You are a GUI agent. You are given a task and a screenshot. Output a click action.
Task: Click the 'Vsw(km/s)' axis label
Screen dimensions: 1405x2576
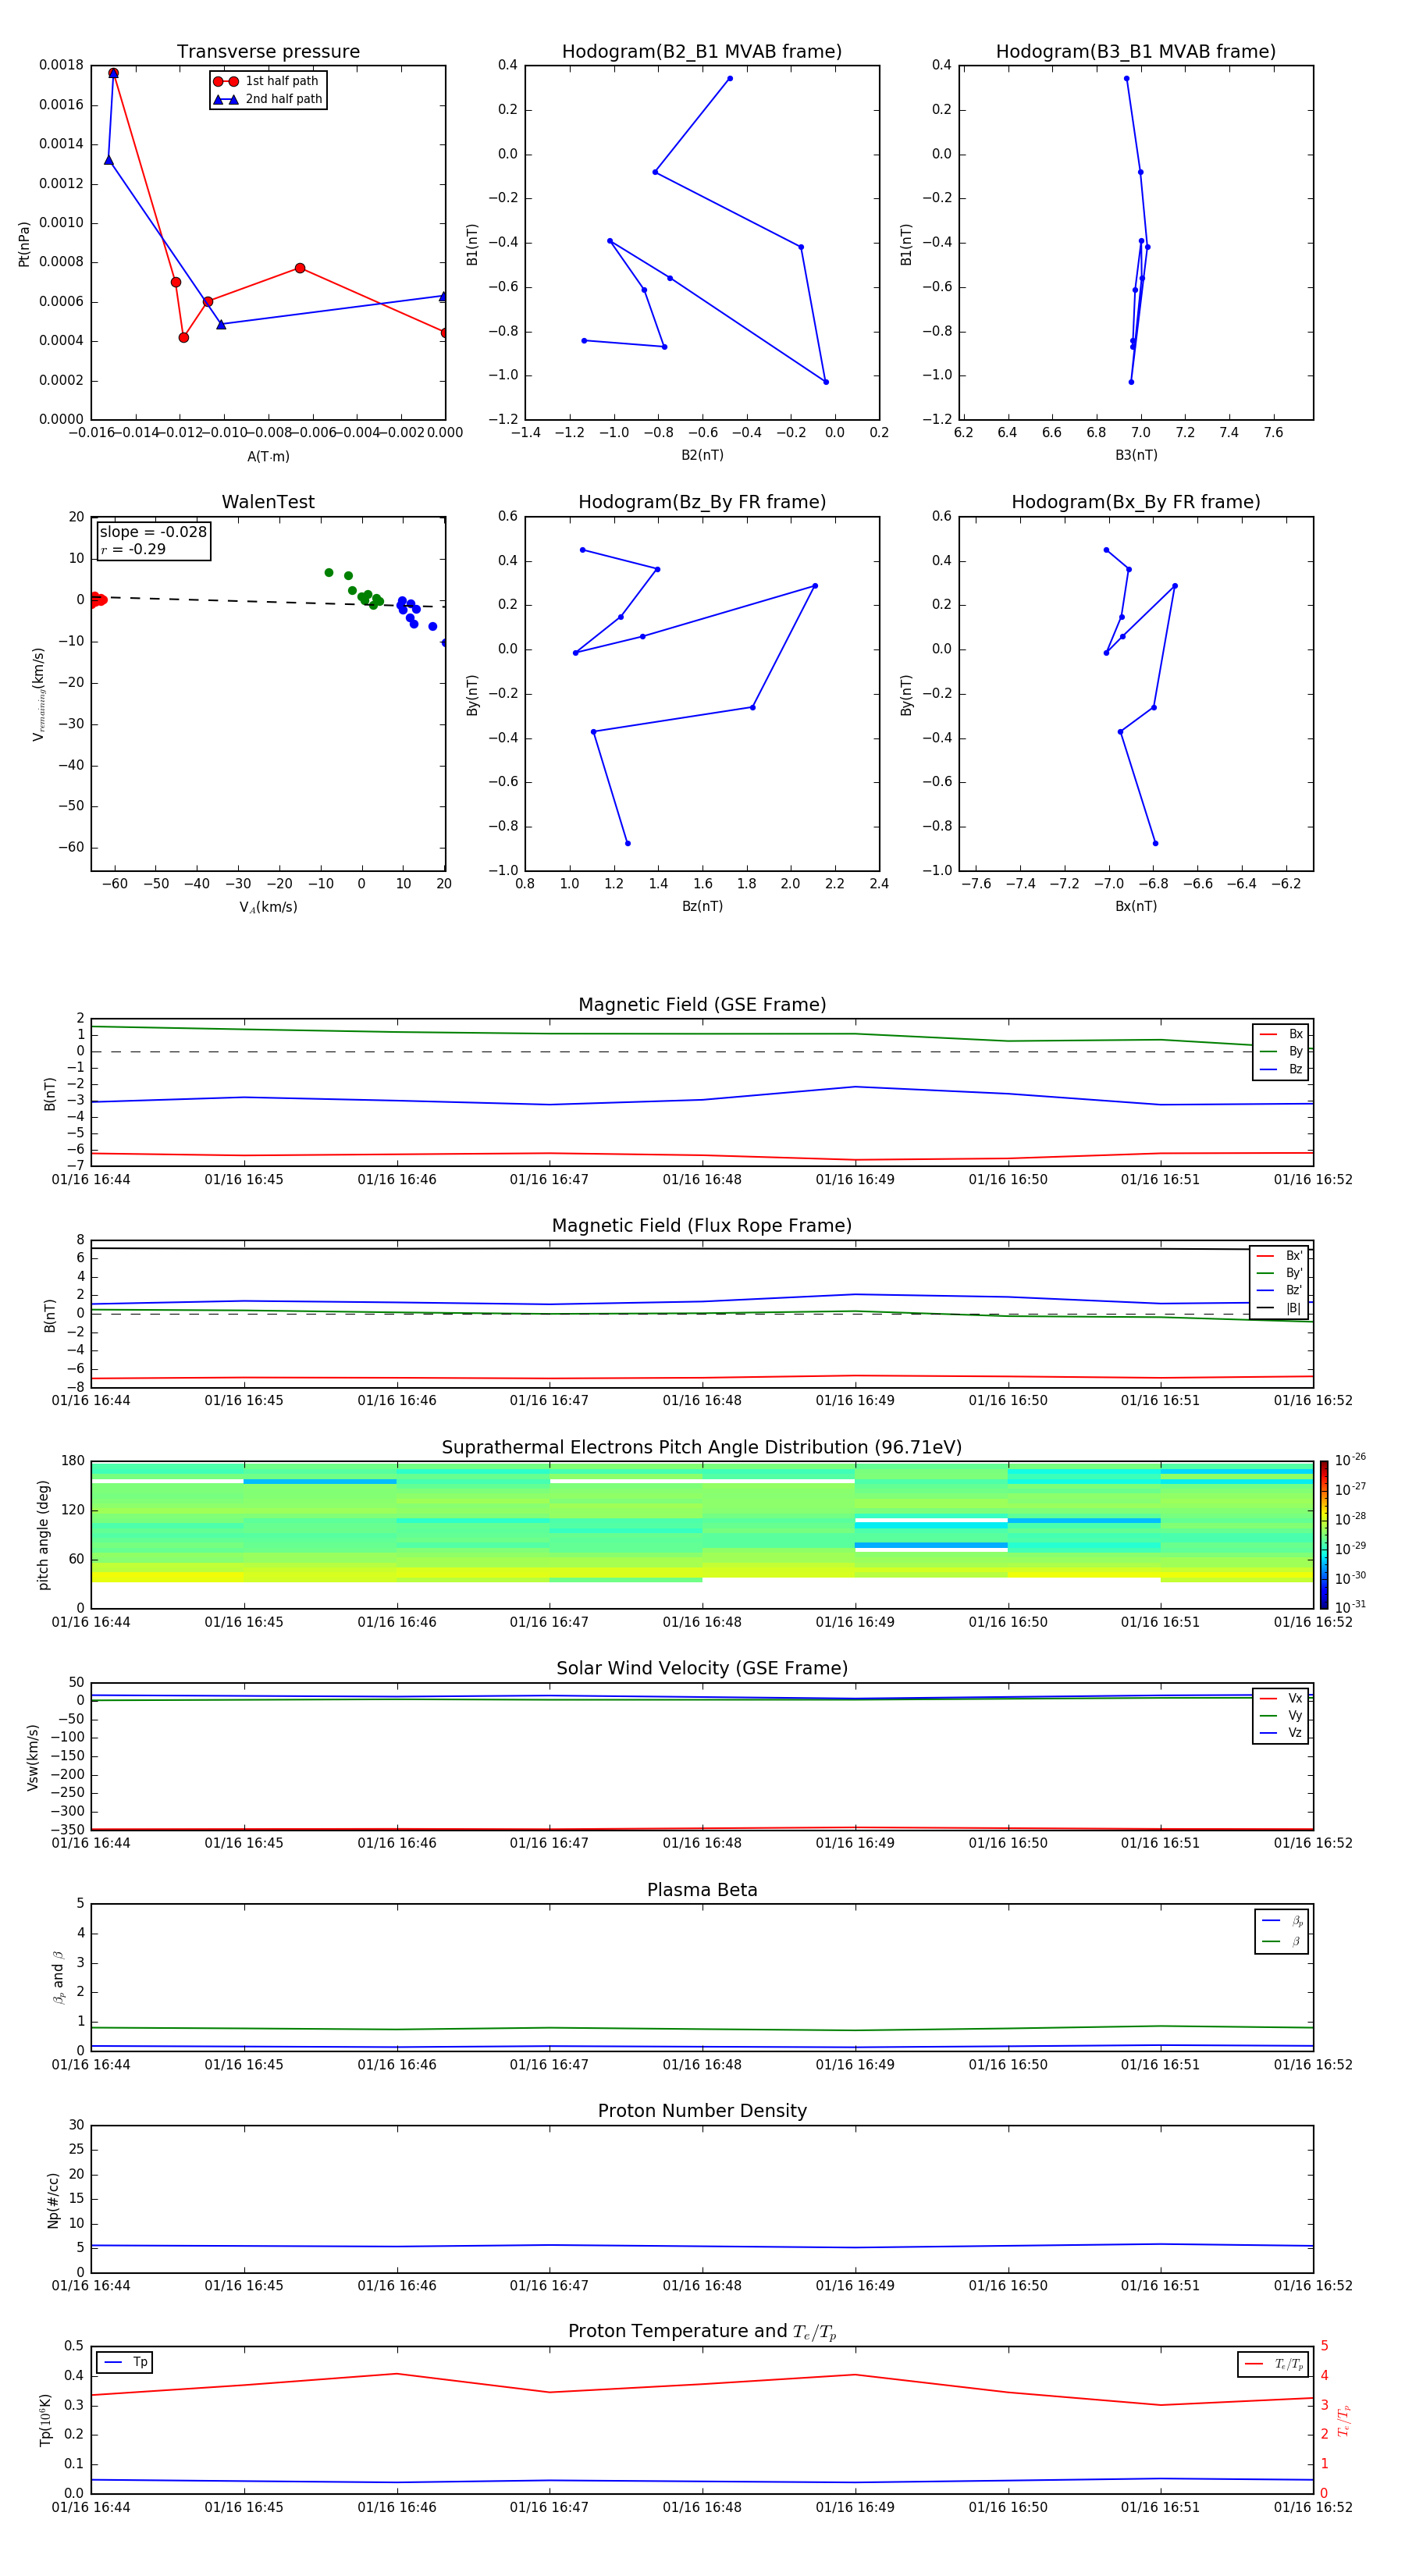click(x=33, y=1757)
